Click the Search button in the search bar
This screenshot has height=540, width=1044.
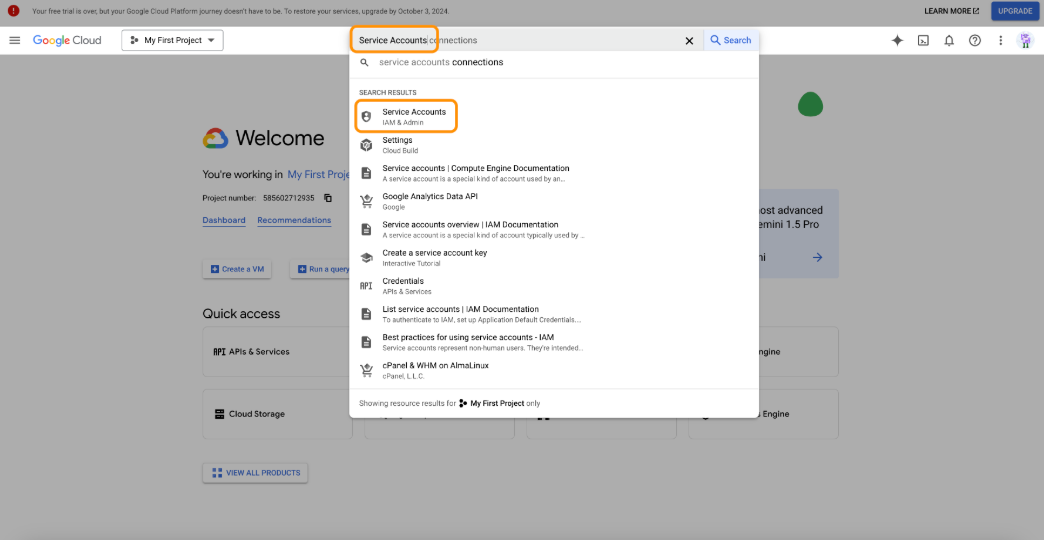click(x=730, y=41)
